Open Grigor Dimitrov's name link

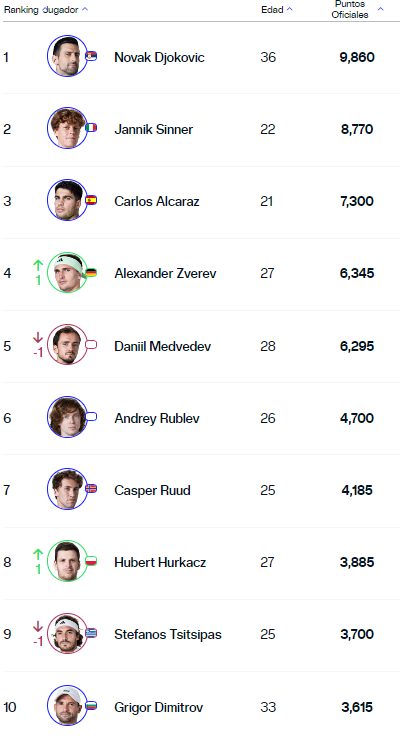pos(159,707)
